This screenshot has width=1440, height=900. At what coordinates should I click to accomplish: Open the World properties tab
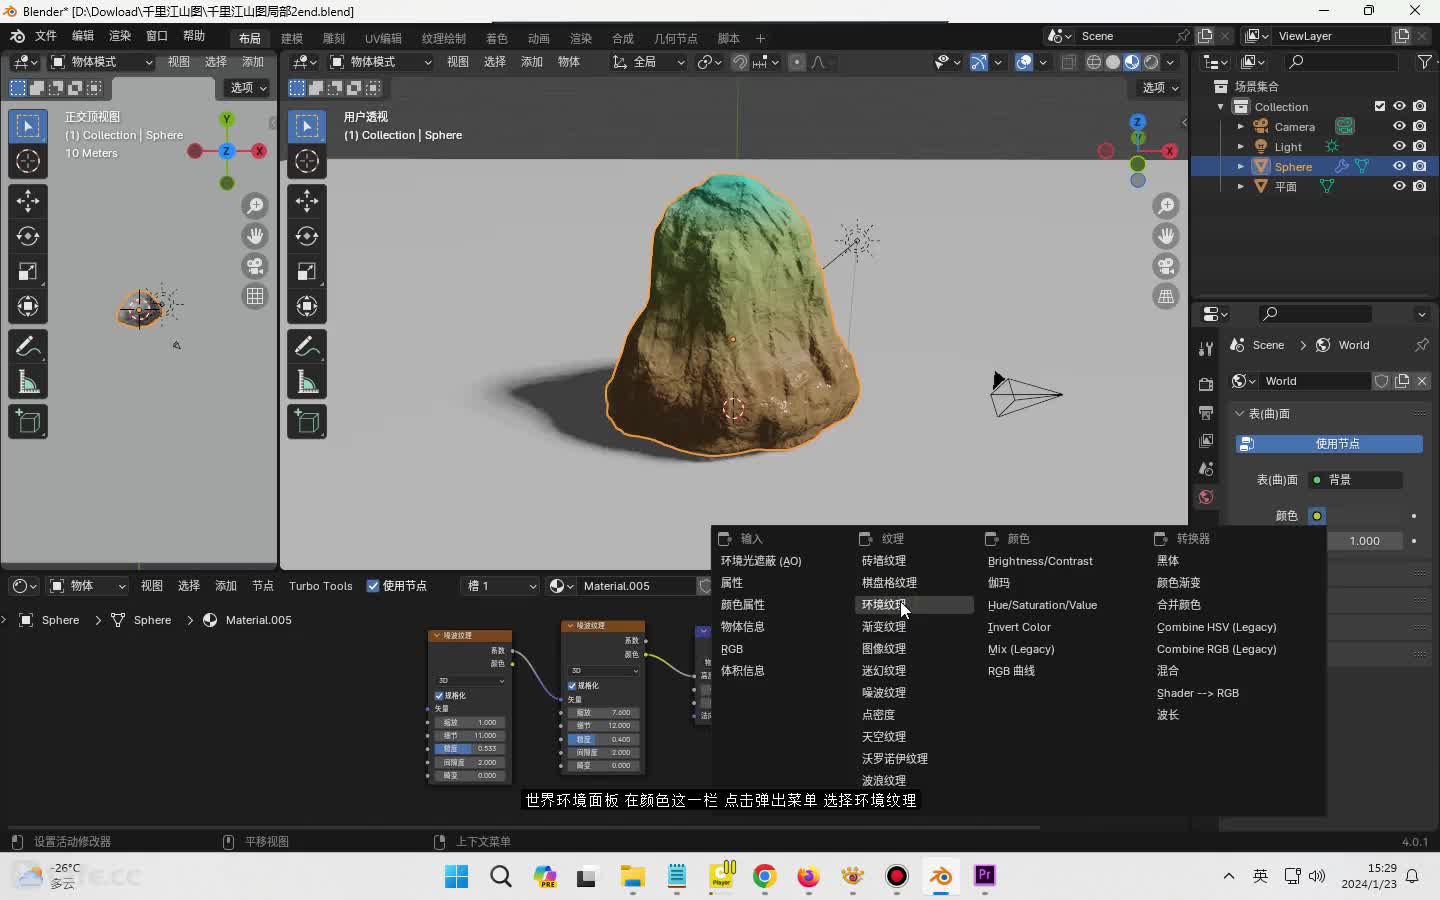[1206, 497]
